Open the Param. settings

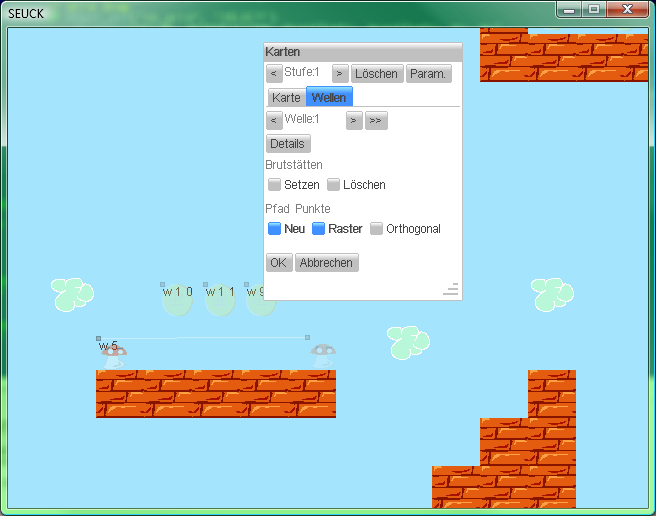428,74
